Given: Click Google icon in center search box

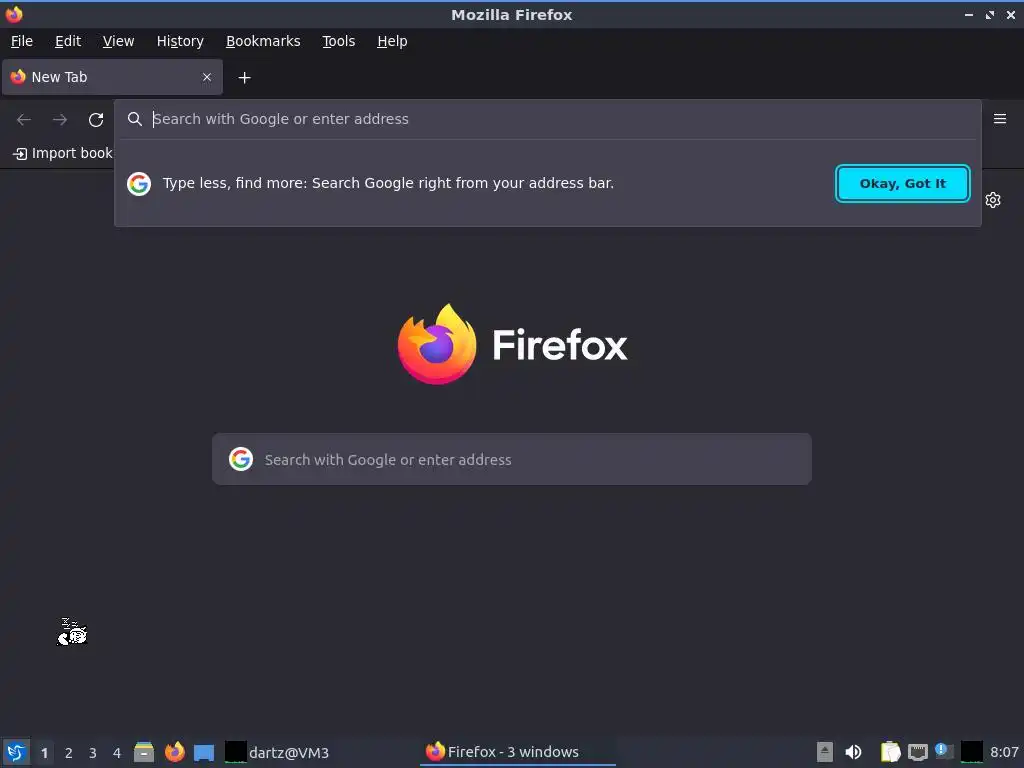Looking at the screenshot, I should [x=241, y=459].
